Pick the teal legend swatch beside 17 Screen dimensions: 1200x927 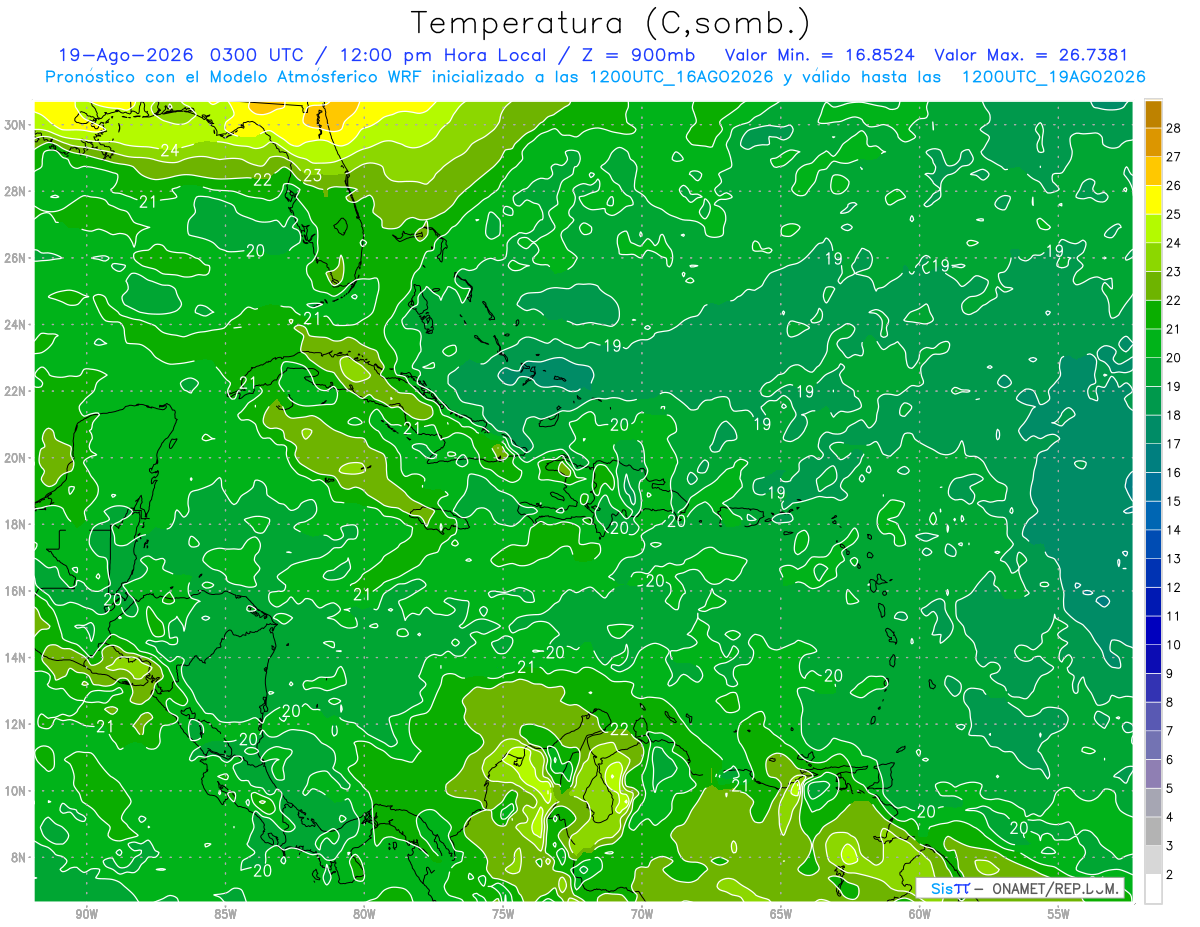pyautogui.click(x=1153, y=430)
